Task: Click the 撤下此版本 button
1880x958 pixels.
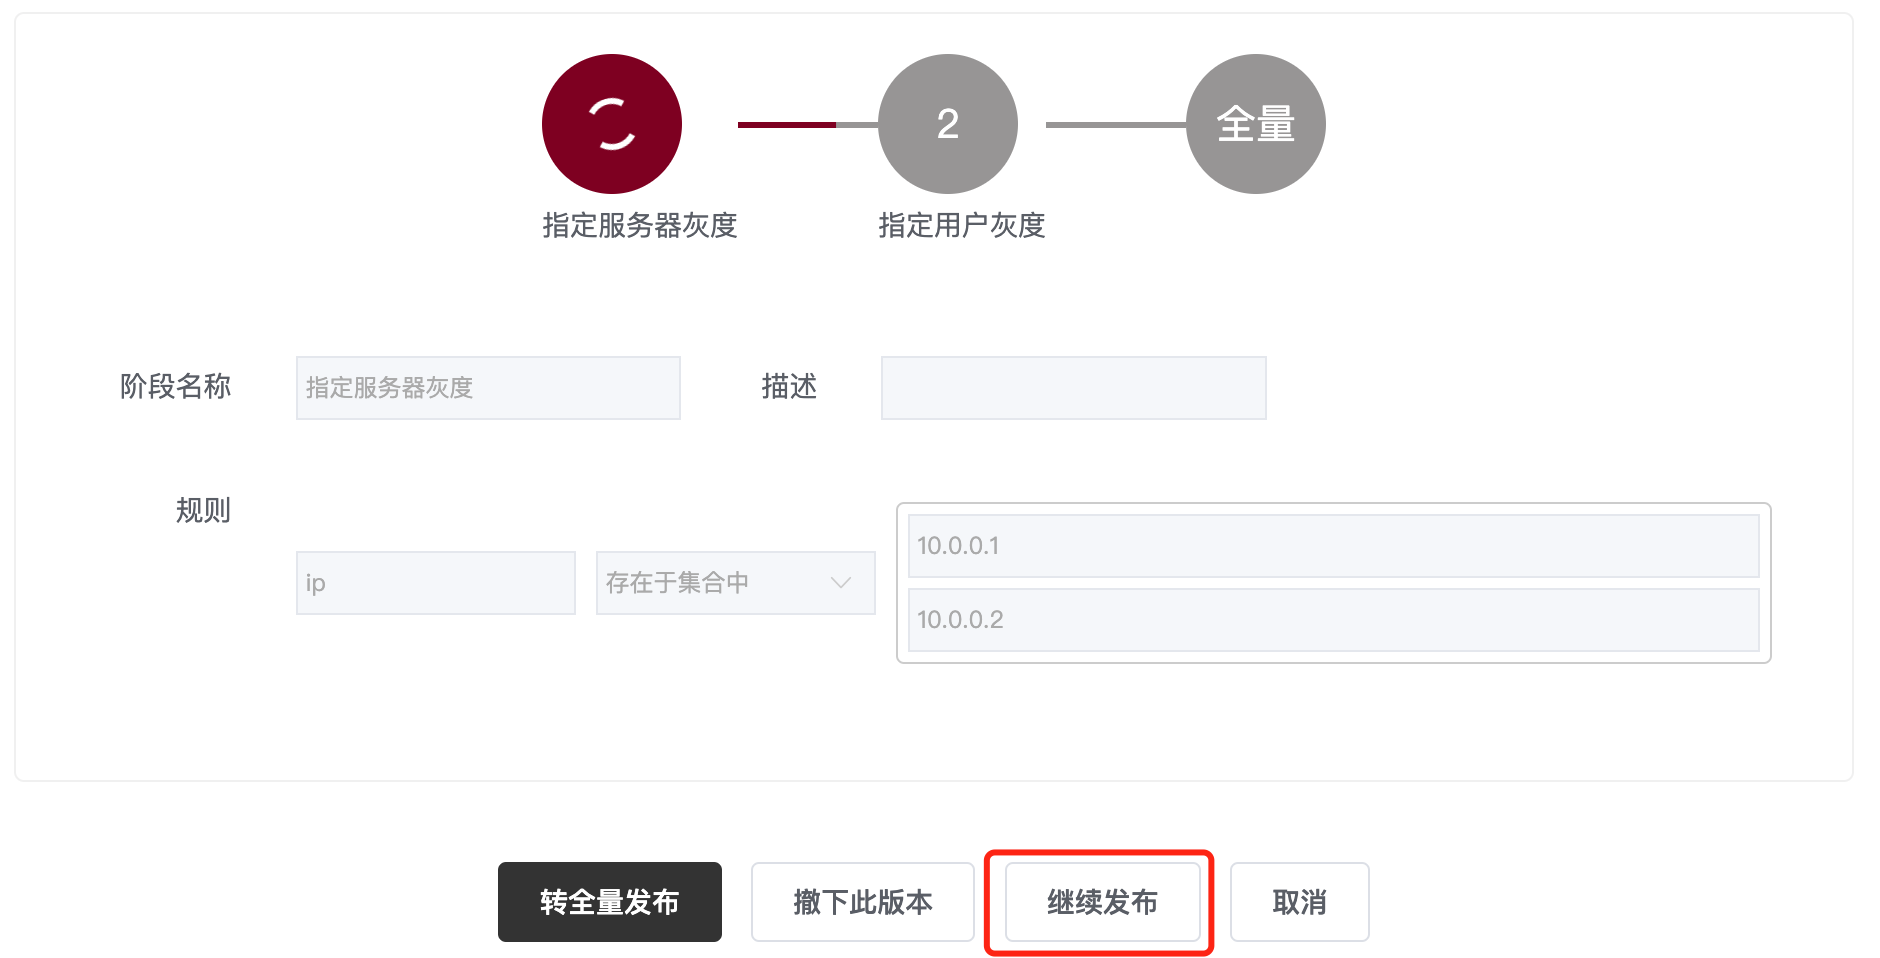Action: pyautogui.click(x=863, y=902)
